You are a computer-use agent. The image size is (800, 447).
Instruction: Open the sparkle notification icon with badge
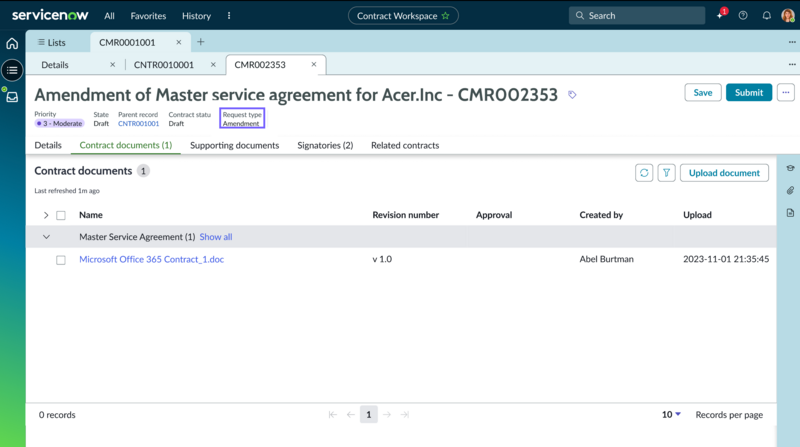click(720, 15)
